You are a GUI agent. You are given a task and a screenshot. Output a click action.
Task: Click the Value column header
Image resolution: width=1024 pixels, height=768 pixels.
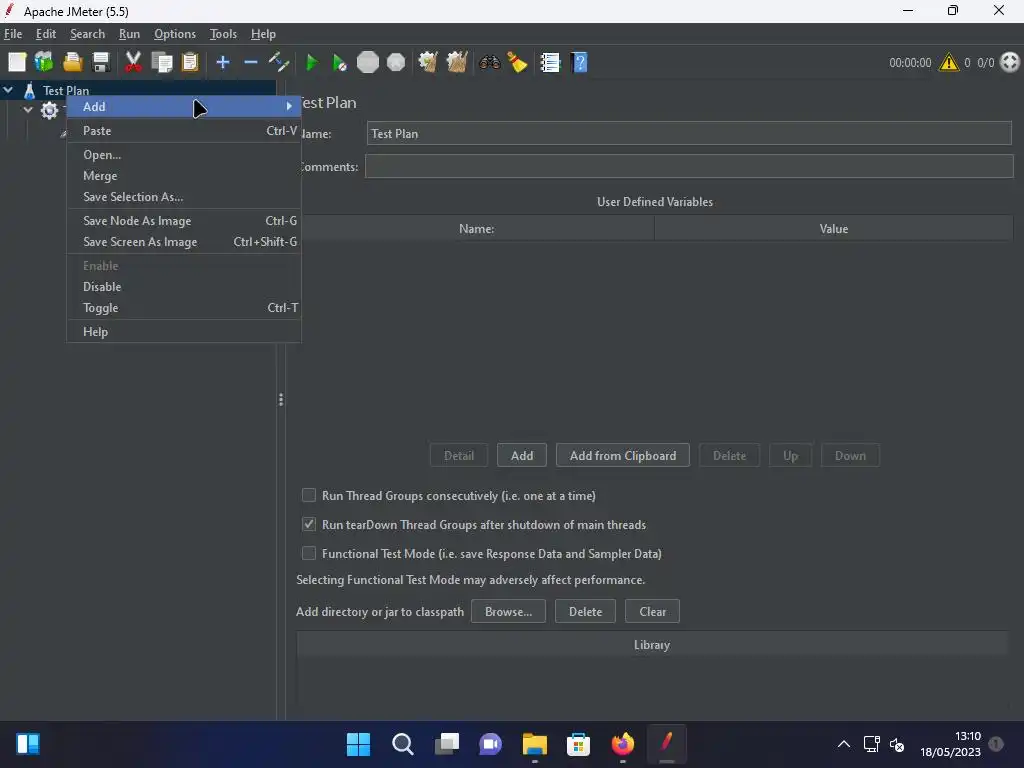click(833, 229)
